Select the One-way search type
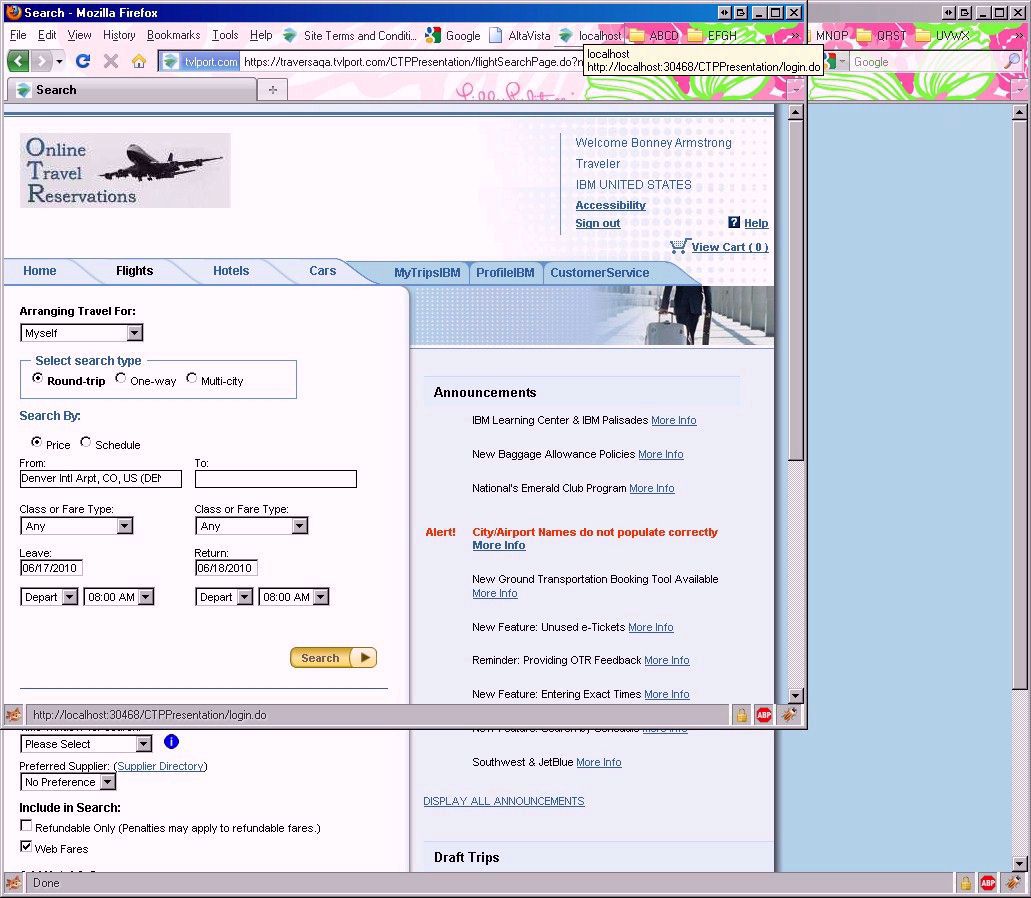This screenshot has height=898, width=1031. tap(121, 379)
